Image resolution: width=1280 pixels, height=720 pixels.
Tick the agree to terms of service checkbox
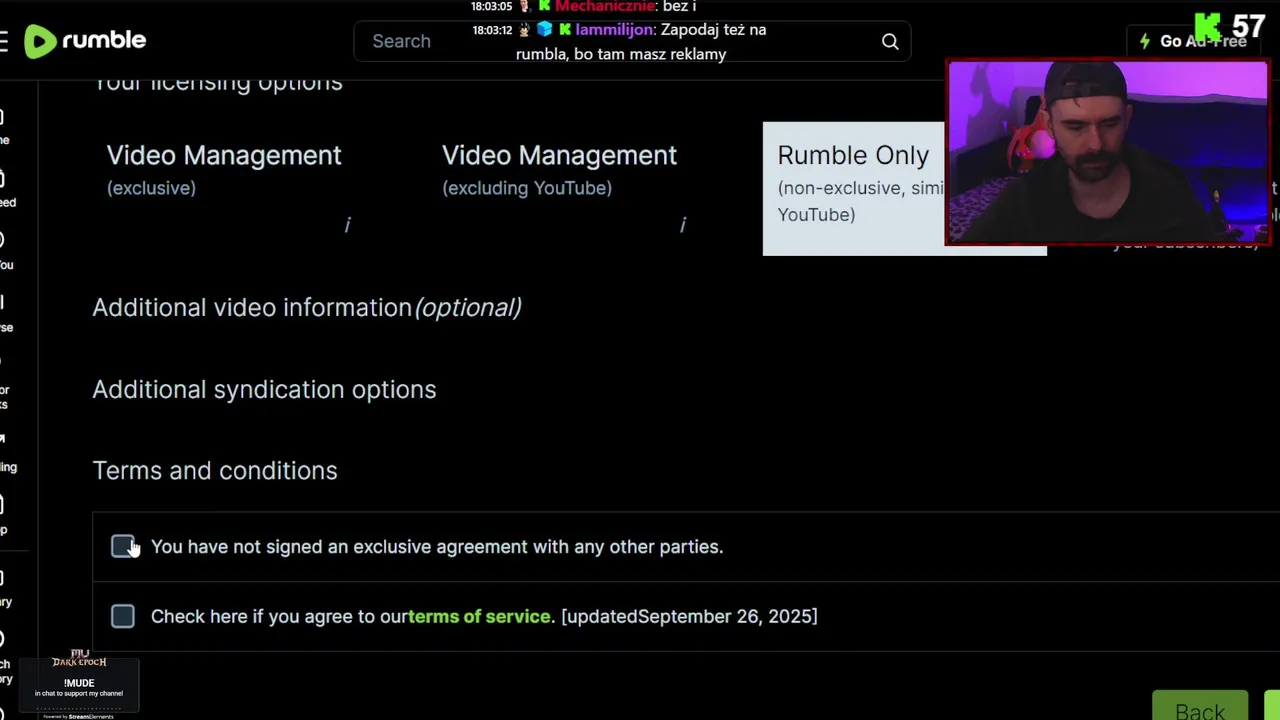(123, 616)
